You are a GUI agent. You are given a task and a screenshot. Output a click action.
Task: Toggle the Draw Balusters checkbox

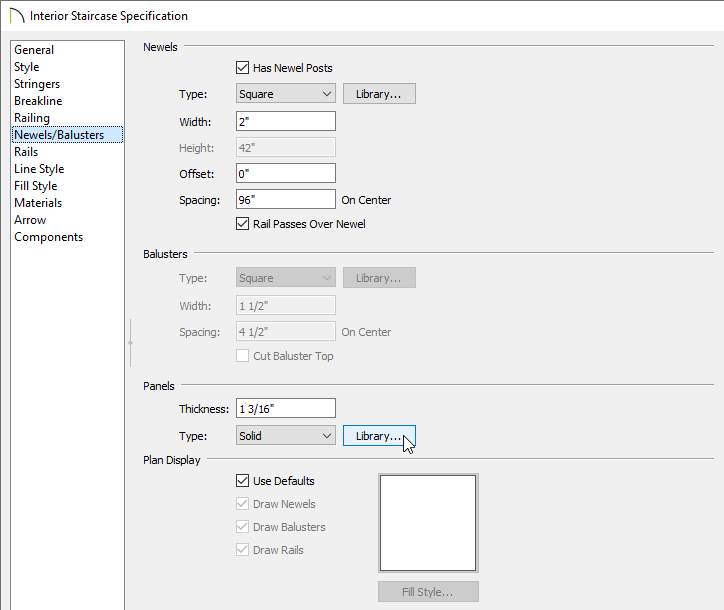click(x=242, y=527)
